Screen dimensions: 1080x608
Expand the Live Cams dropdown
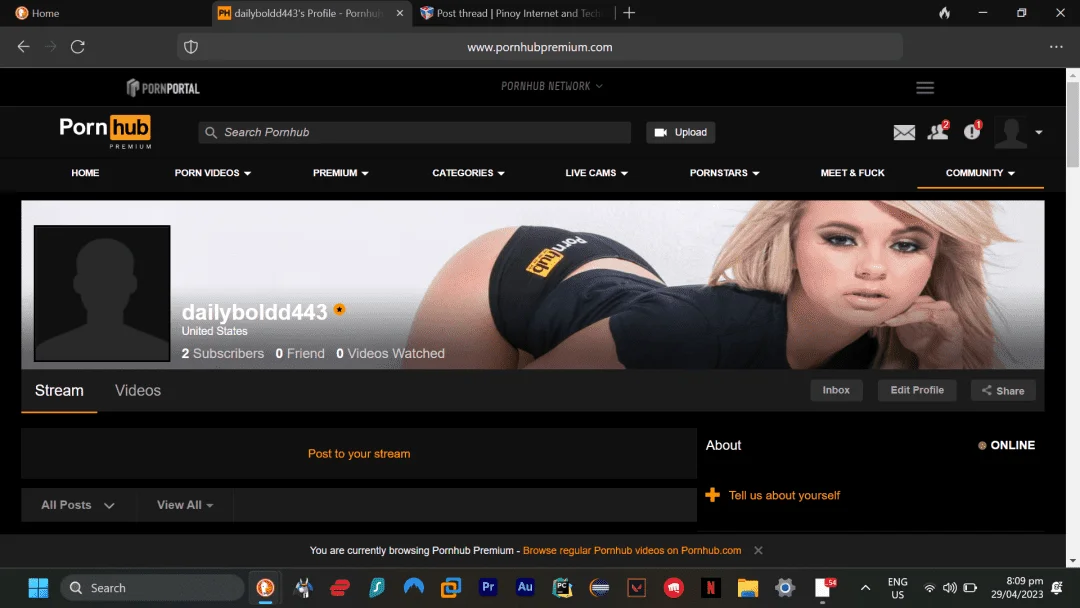click(596, 173)
